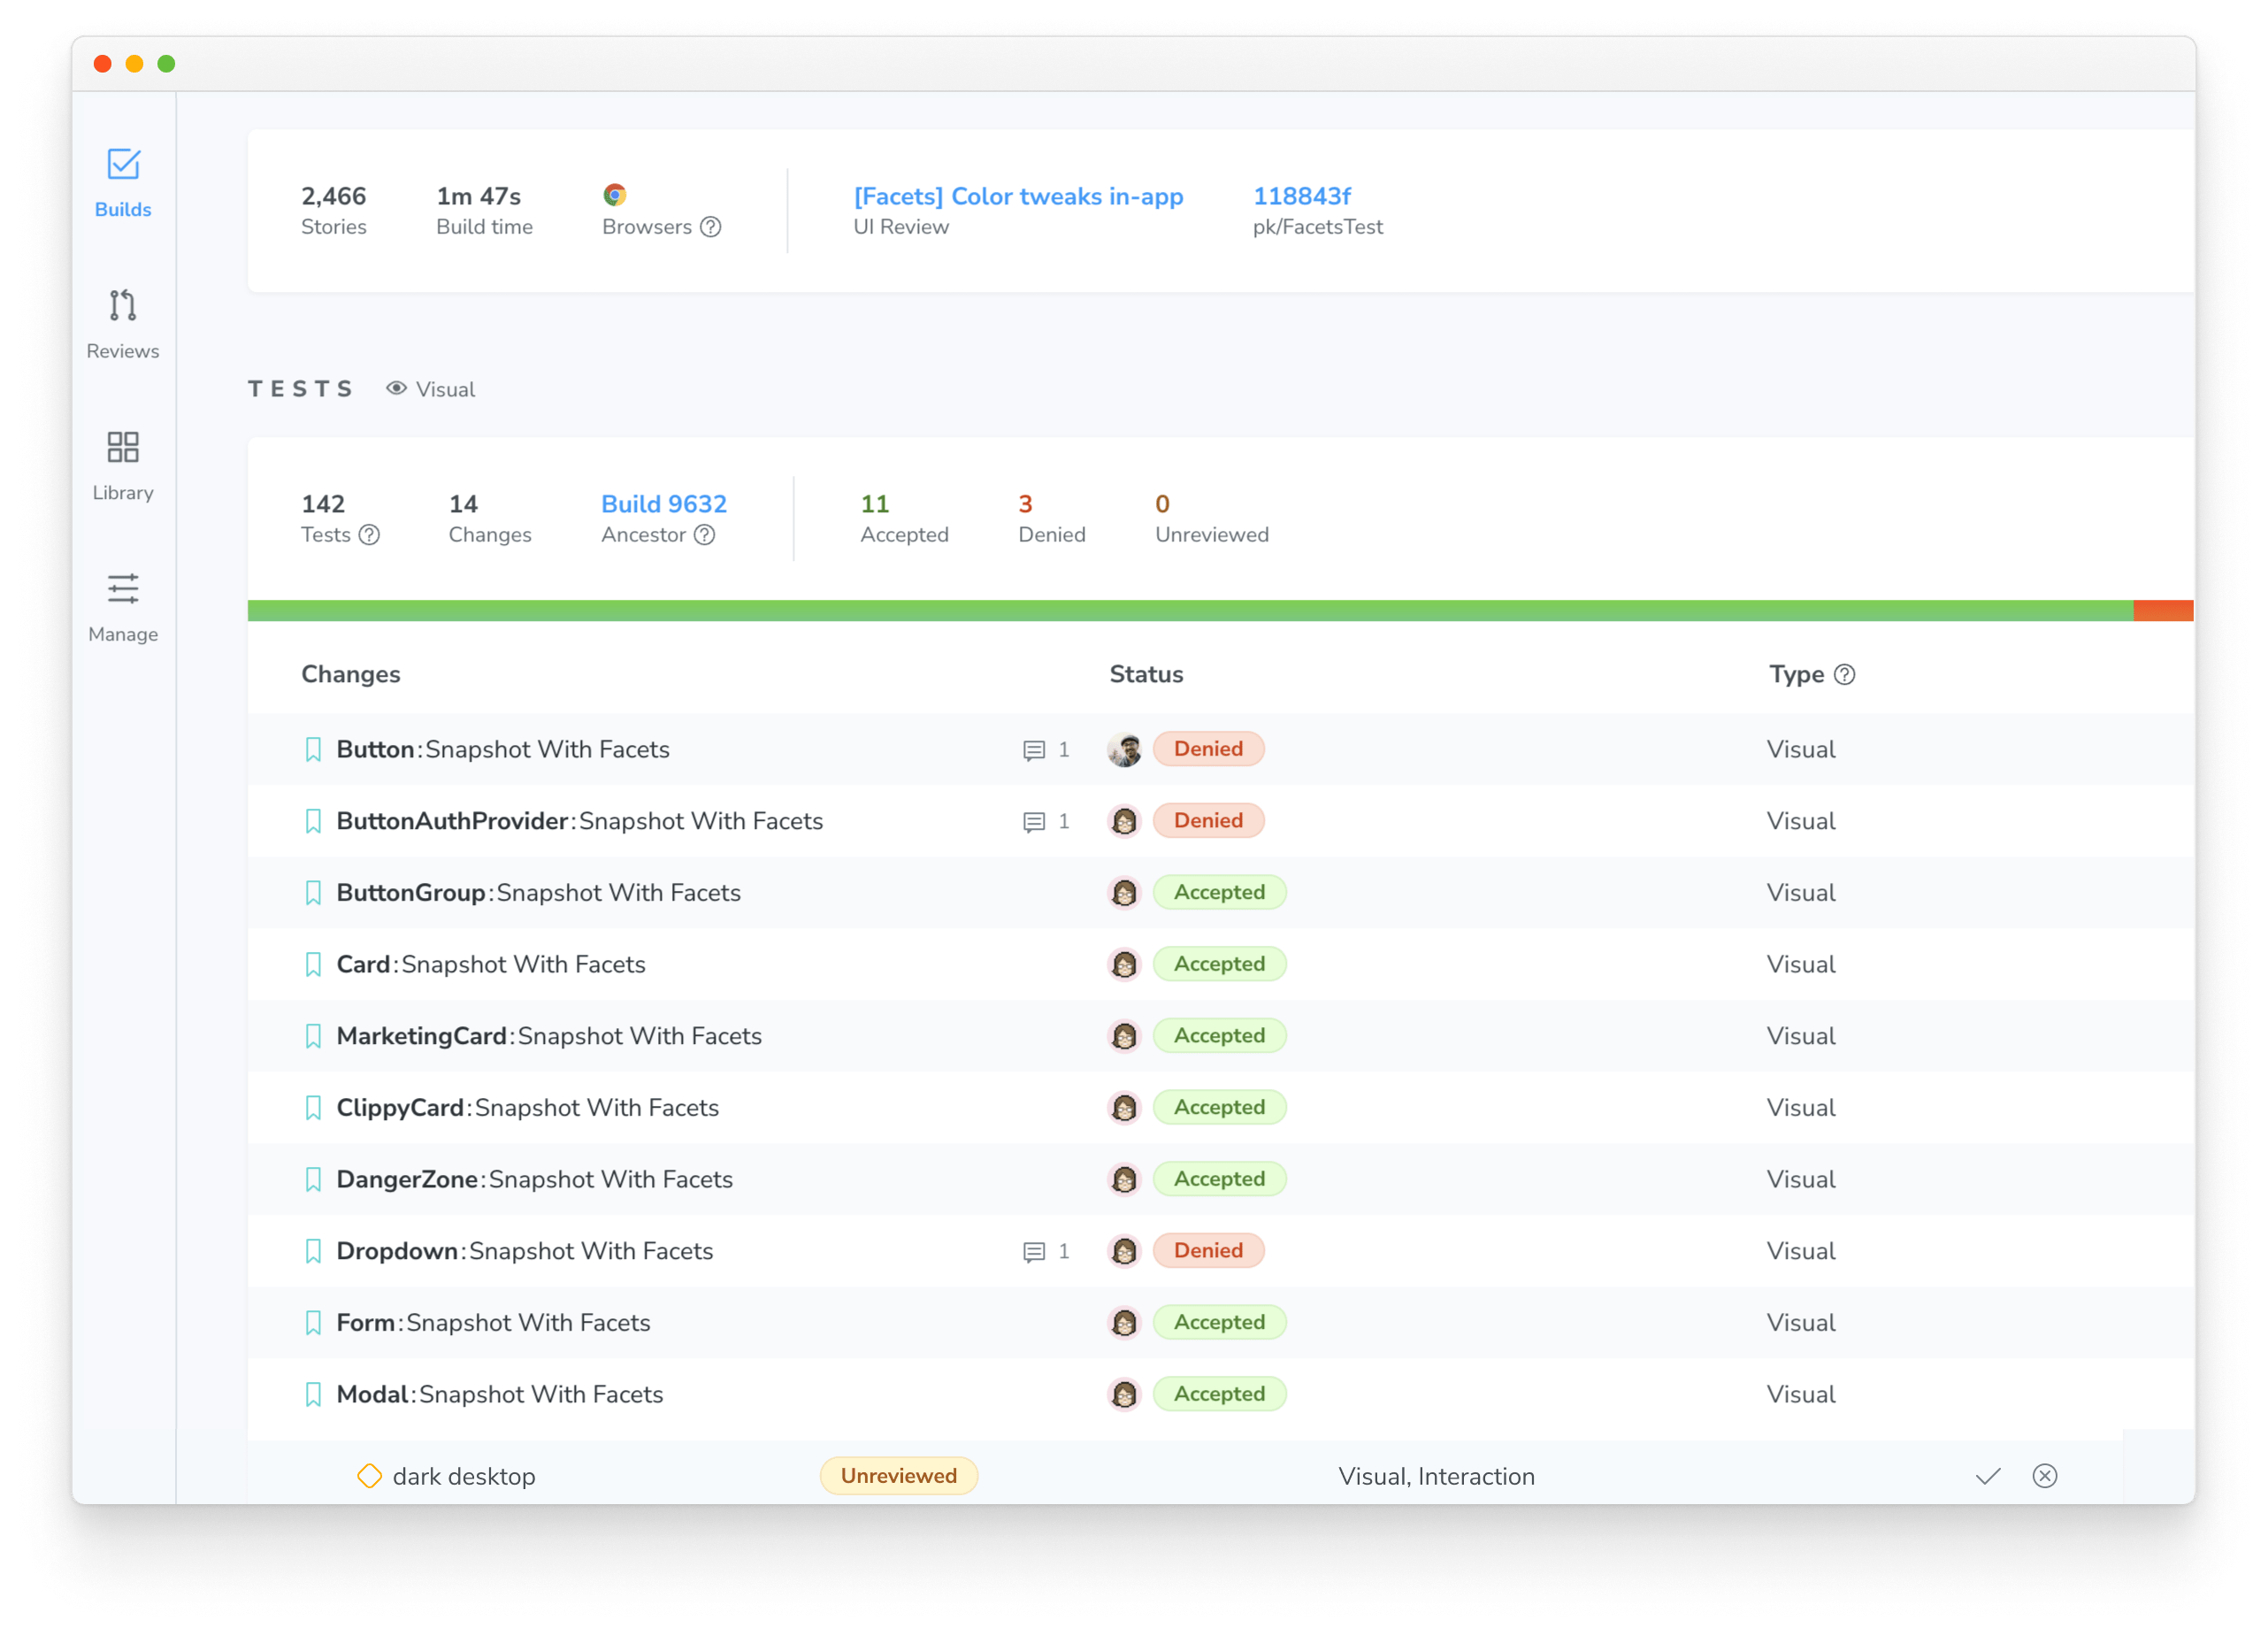Open the comment icon on the Button row

click(x=1033, y=749)
